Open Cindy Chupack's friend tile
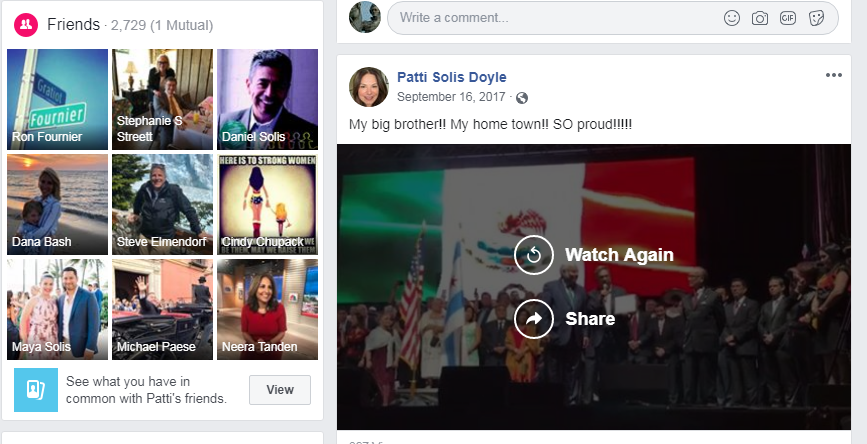 [x=268, y=205]
